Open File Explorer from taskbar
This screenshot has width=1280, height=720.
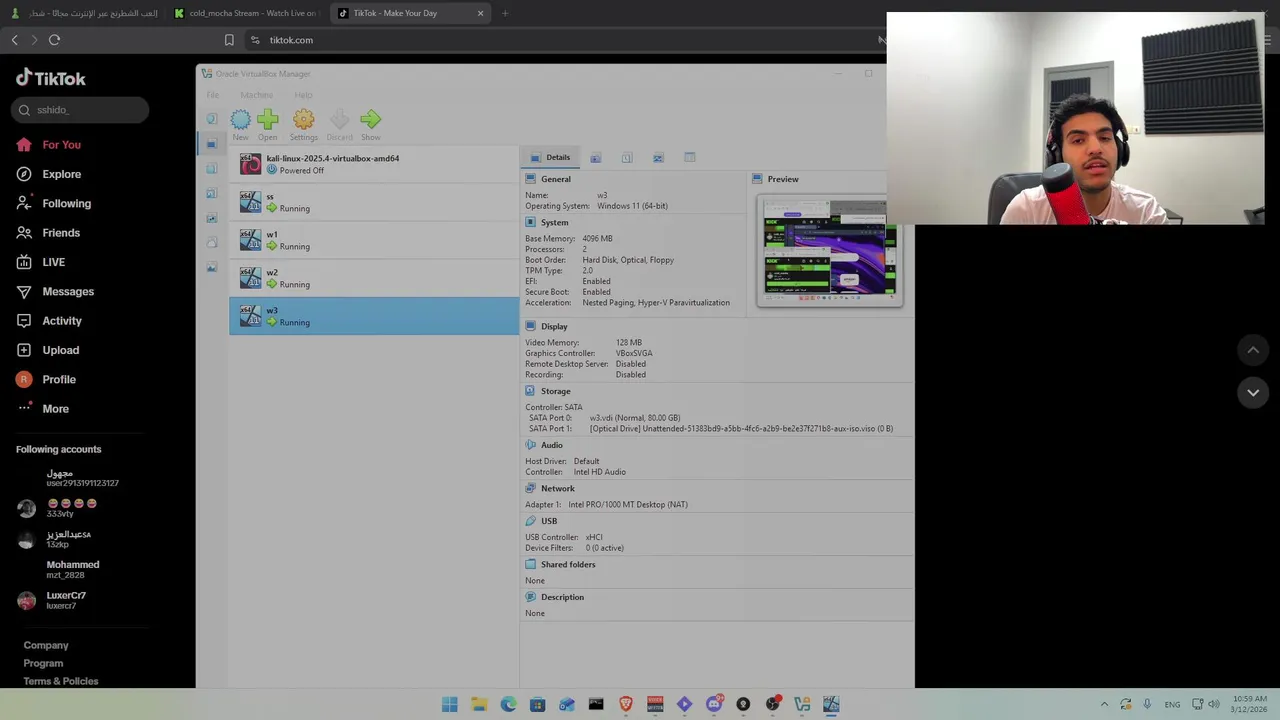point(479,705)
